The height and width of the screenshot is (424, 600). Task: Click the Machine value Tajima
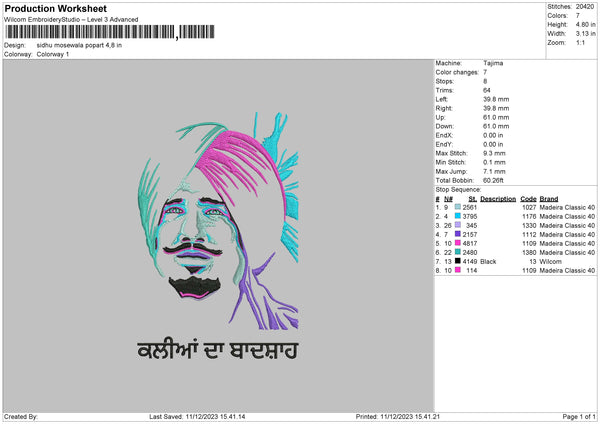point(493,63)
